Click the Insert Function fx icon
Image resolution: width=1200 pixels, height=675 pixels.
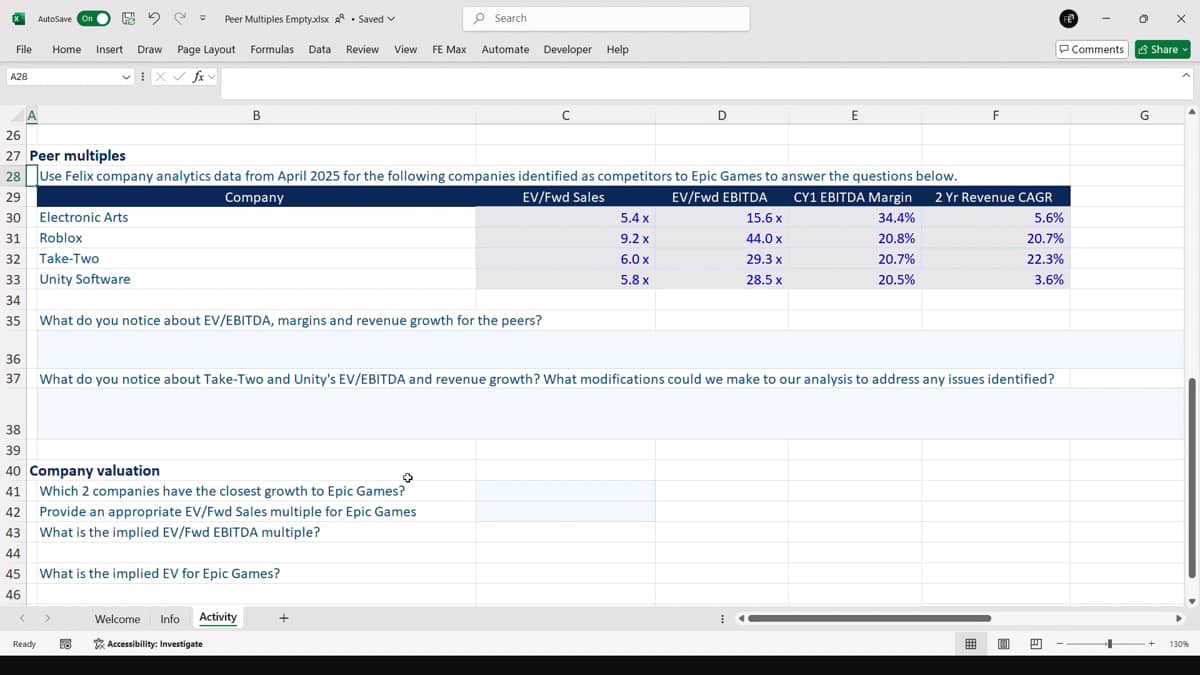[199, 76]
